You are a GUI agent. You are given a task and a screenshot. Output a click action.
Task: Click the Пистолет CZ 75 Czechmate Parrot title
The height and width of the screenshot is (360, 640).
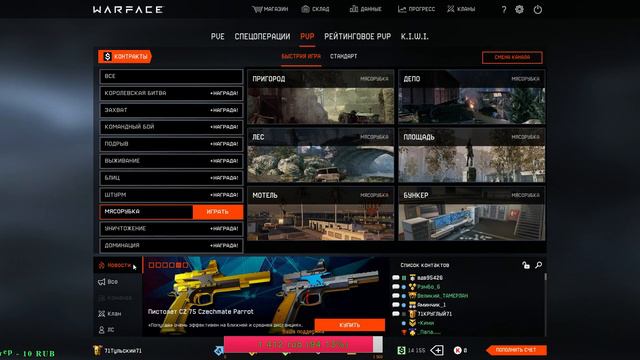tap(200, 311)
